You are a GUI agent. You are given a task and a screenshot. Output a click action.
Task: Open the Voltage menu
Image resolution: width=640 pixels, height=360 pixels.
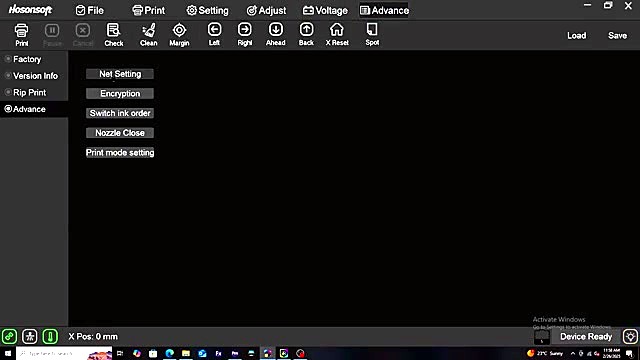click(x=325, y=11)
